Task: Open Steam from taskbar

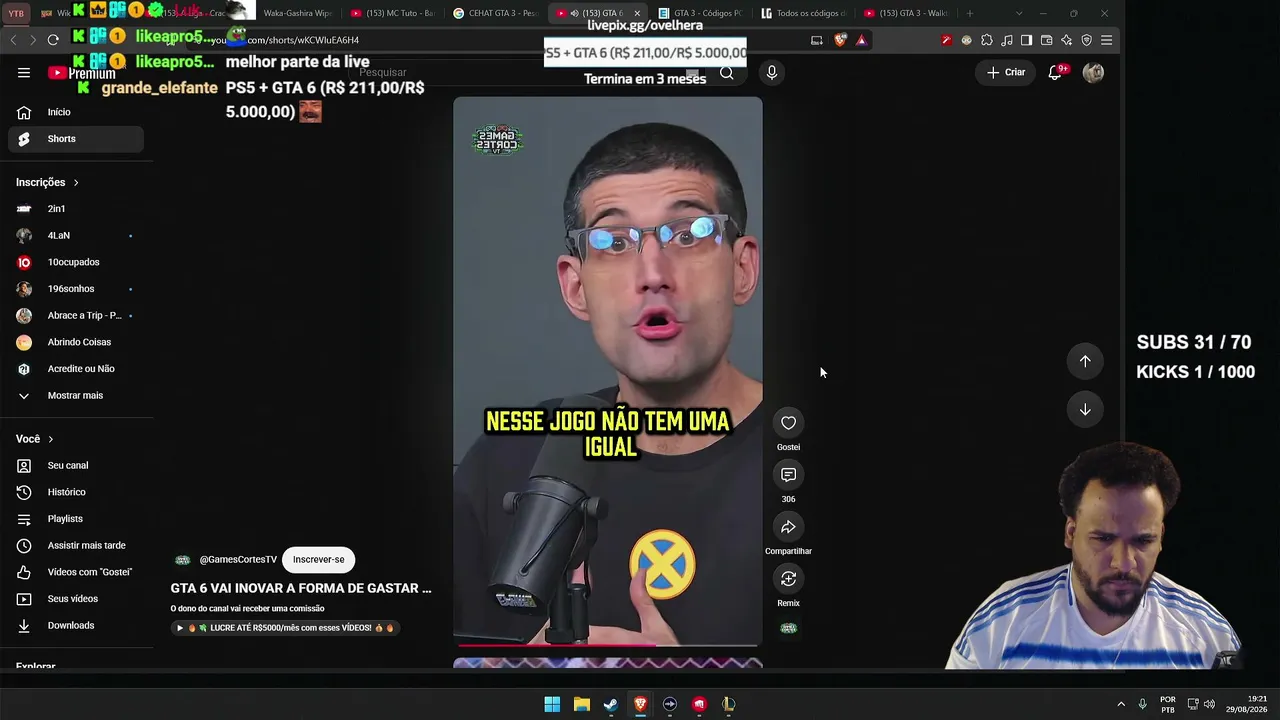Action: click(611, 704)
